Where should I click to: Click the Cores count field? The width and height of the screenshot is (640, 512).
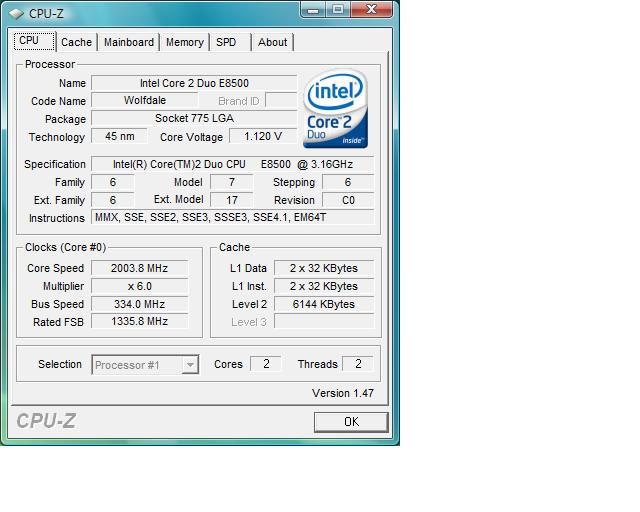266,364
